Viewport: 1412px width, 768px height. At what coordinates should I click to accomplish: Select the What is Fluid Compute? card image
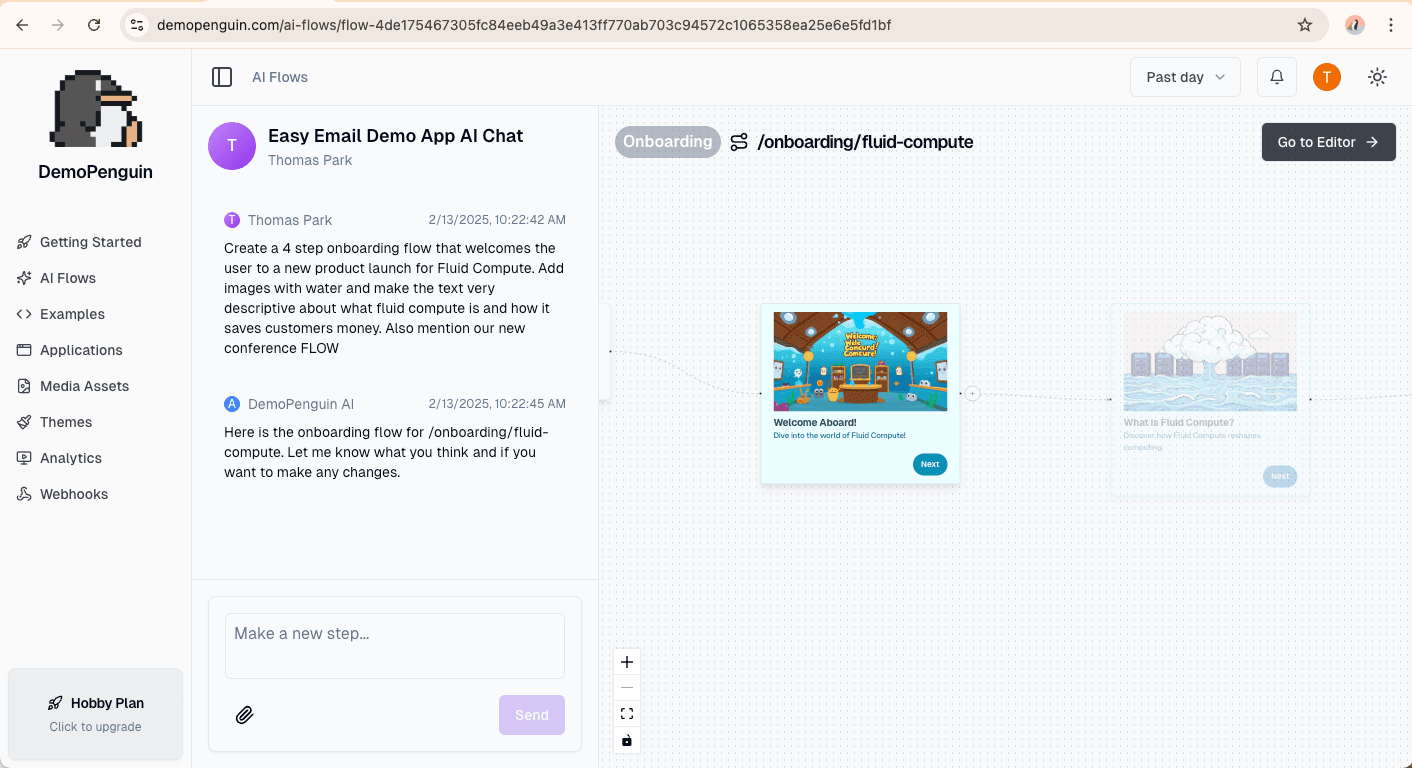pos(1210,362)
